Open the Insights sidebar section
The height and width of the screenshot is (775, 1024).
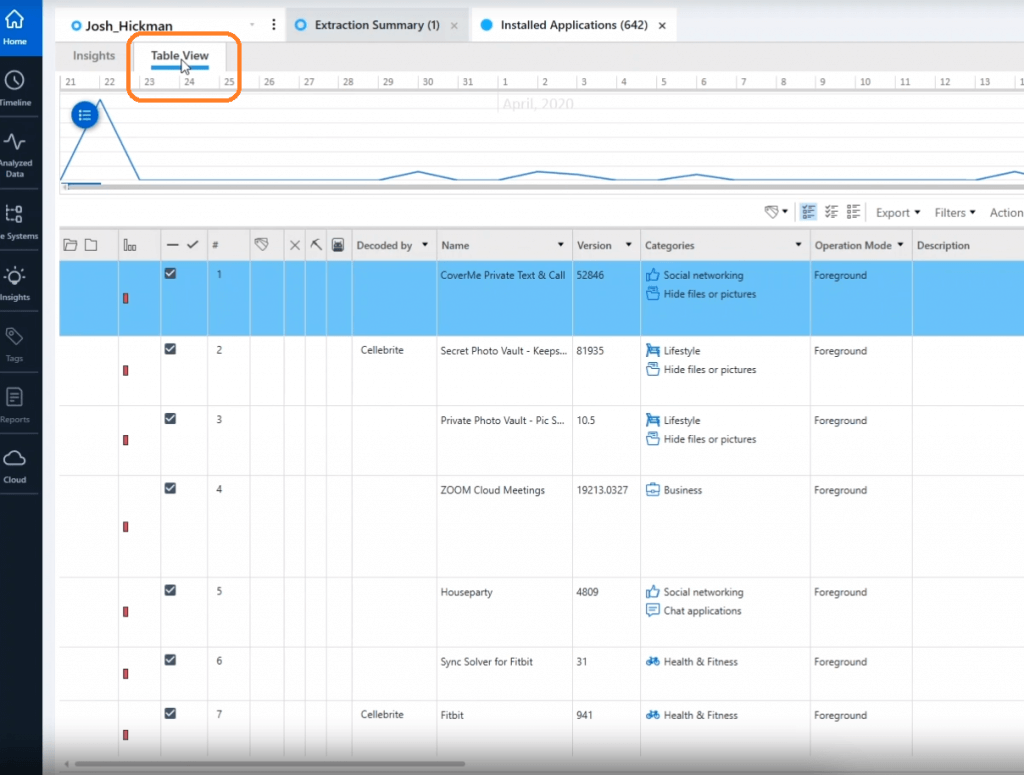tap(15, 282)
